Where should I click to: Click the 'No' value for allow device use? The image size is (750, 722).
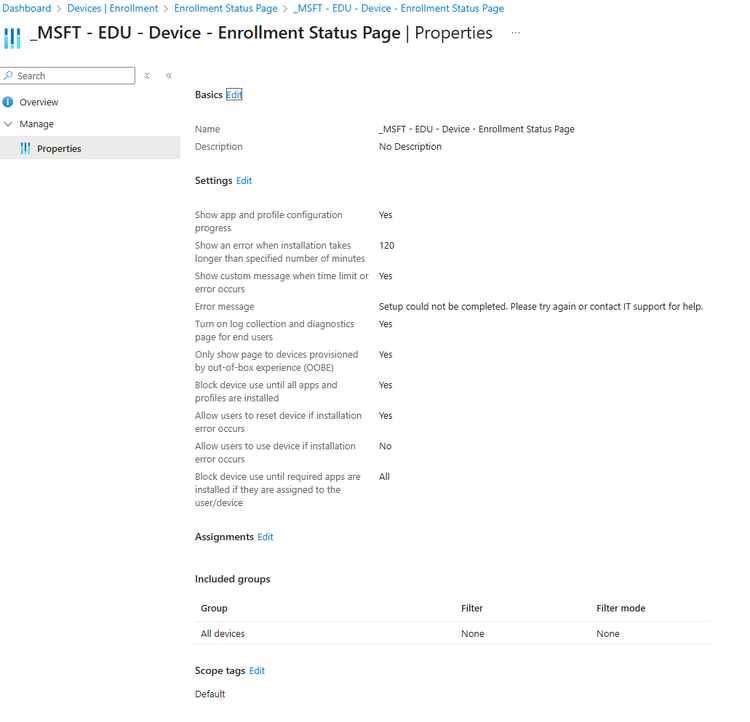(x=385, y=446)
